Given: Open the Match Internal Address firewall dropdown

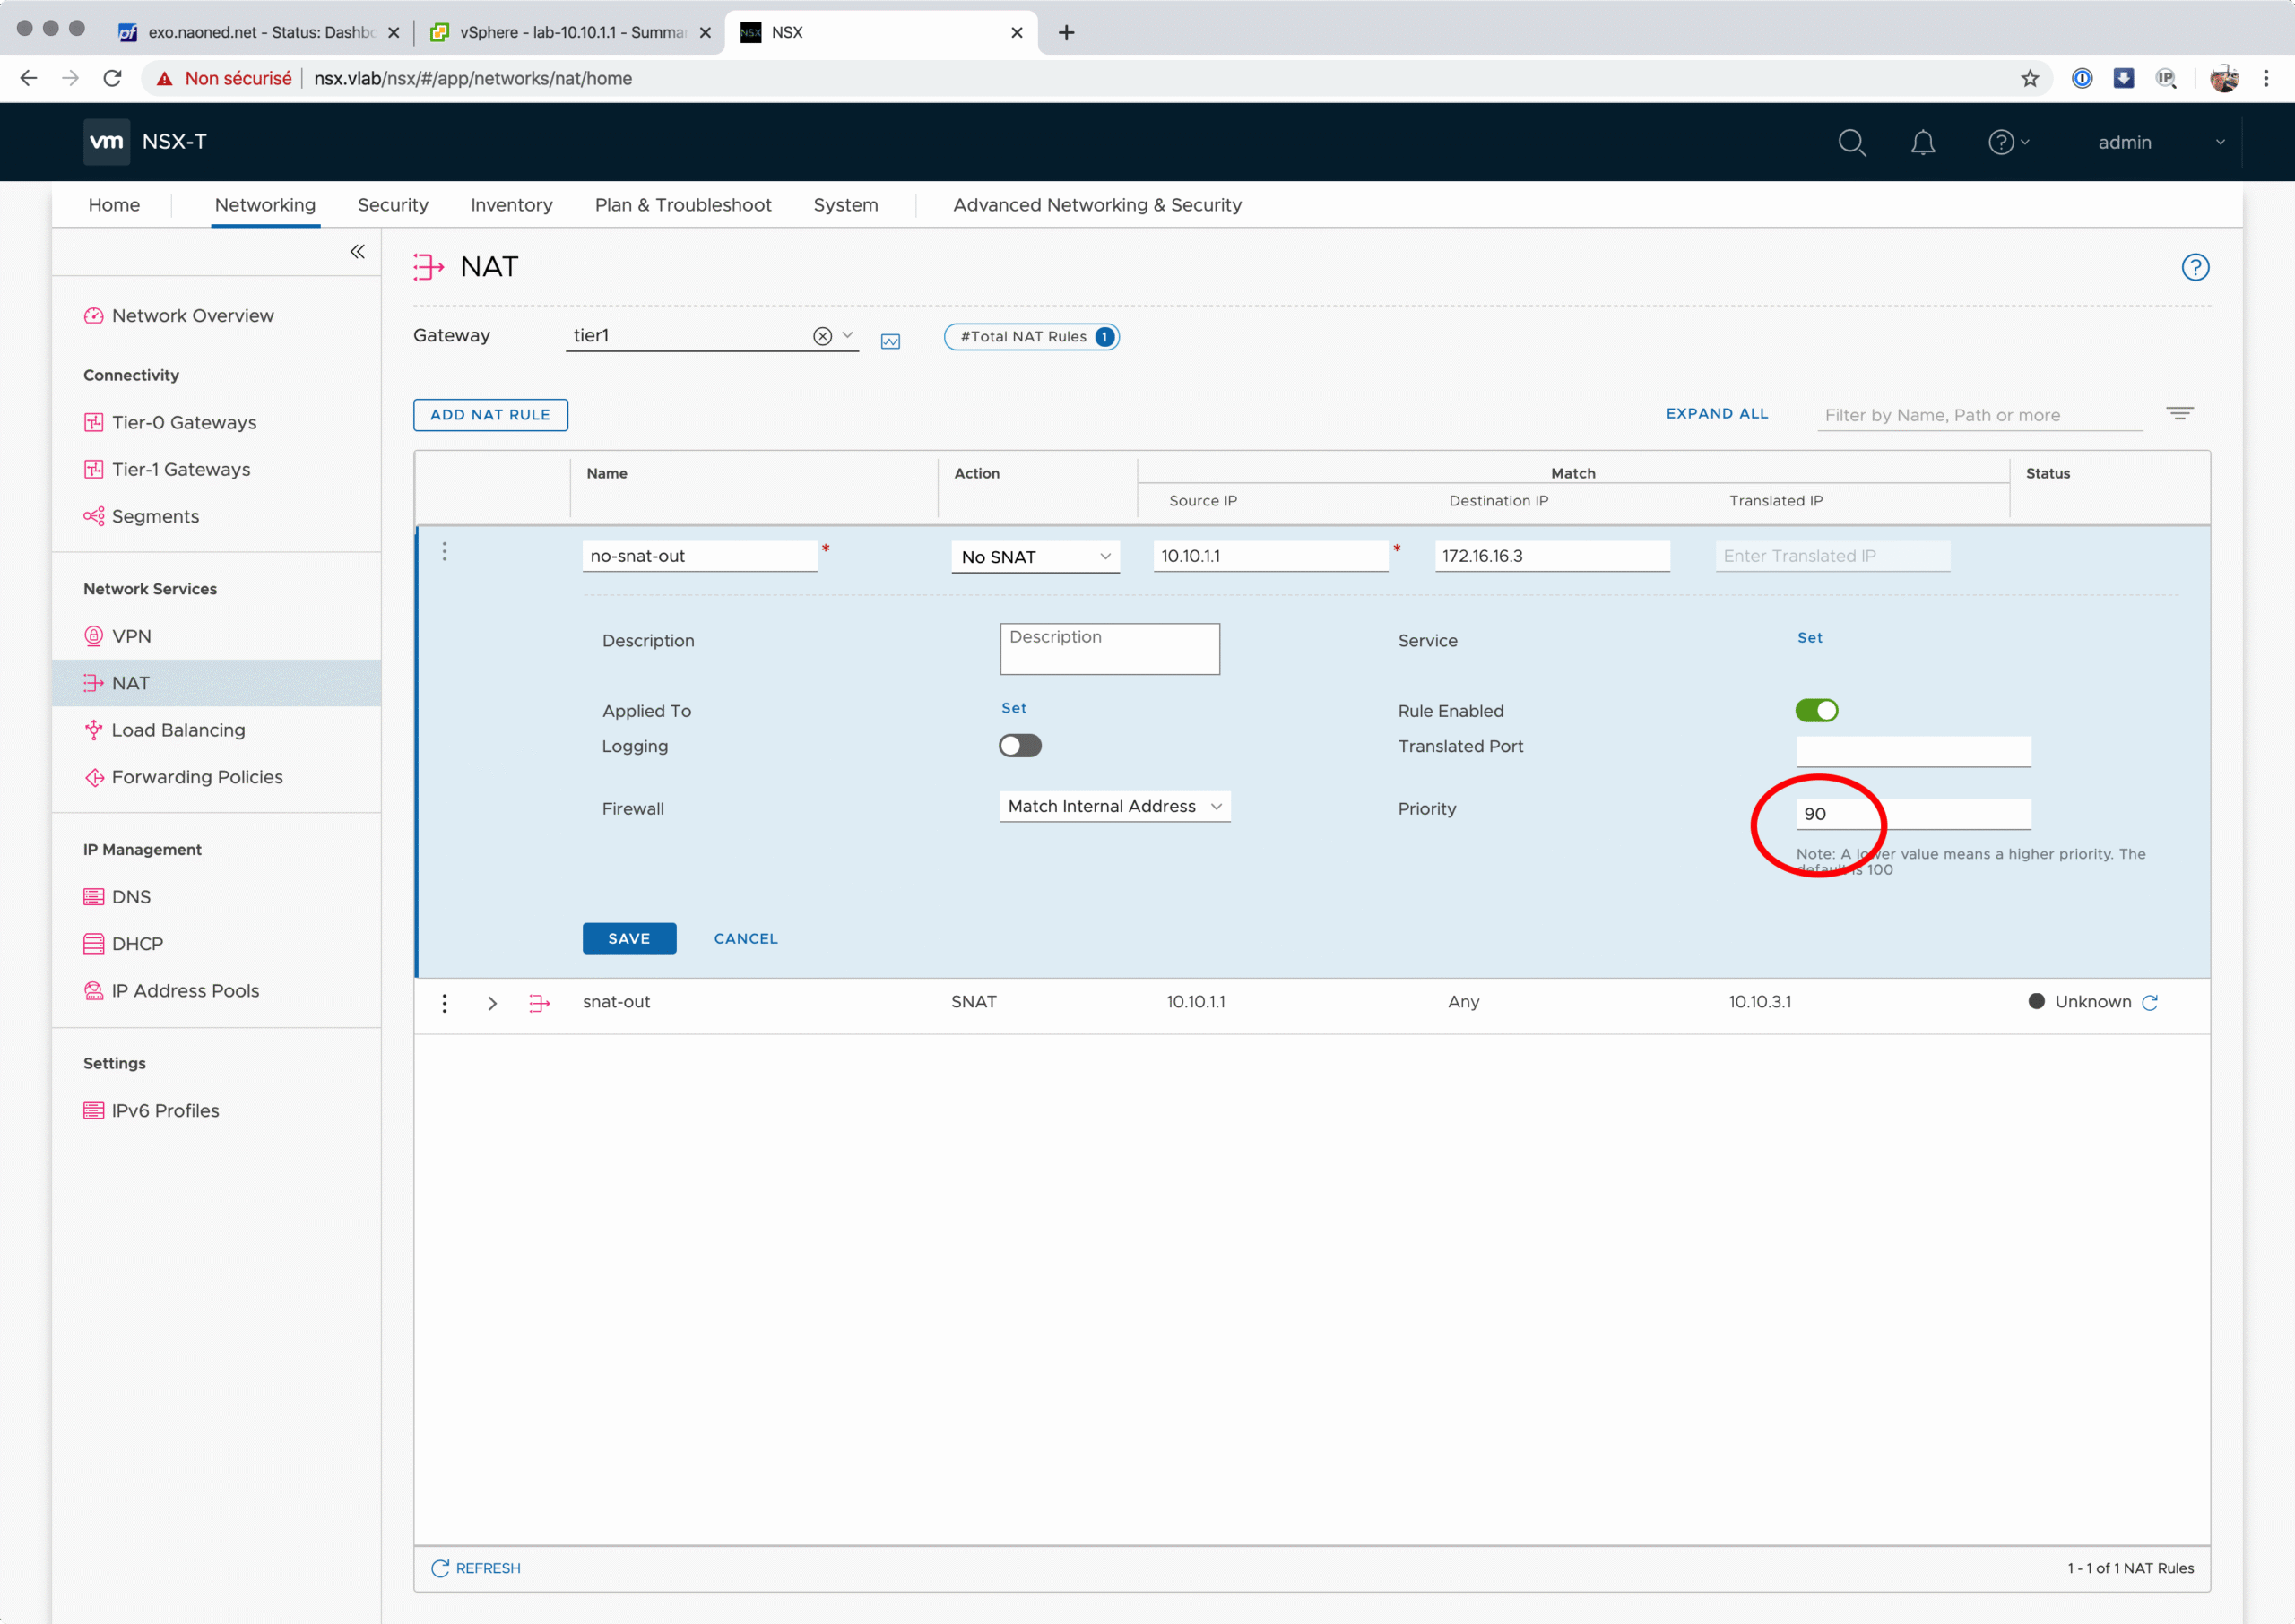Looking at the screenshot, I should (x=1114, y=806).
